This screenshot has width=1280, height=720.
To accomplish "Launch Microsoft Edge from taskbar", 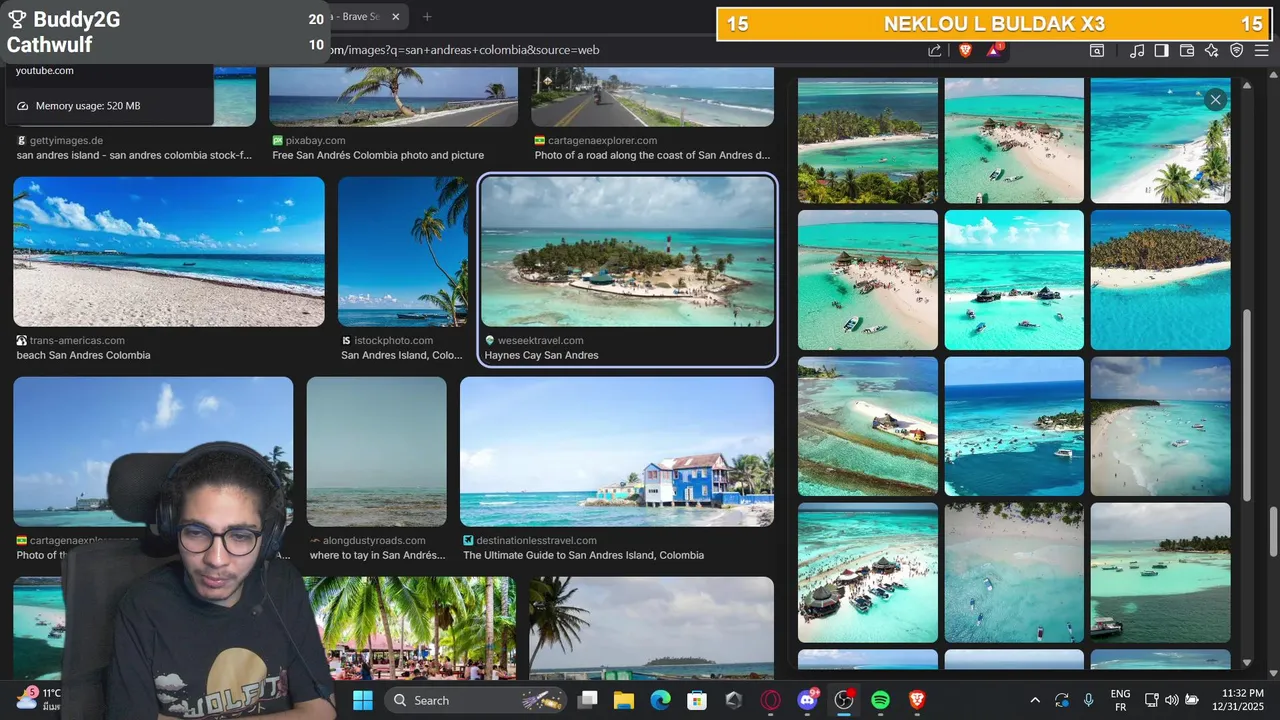I will [x=660, y=700].
